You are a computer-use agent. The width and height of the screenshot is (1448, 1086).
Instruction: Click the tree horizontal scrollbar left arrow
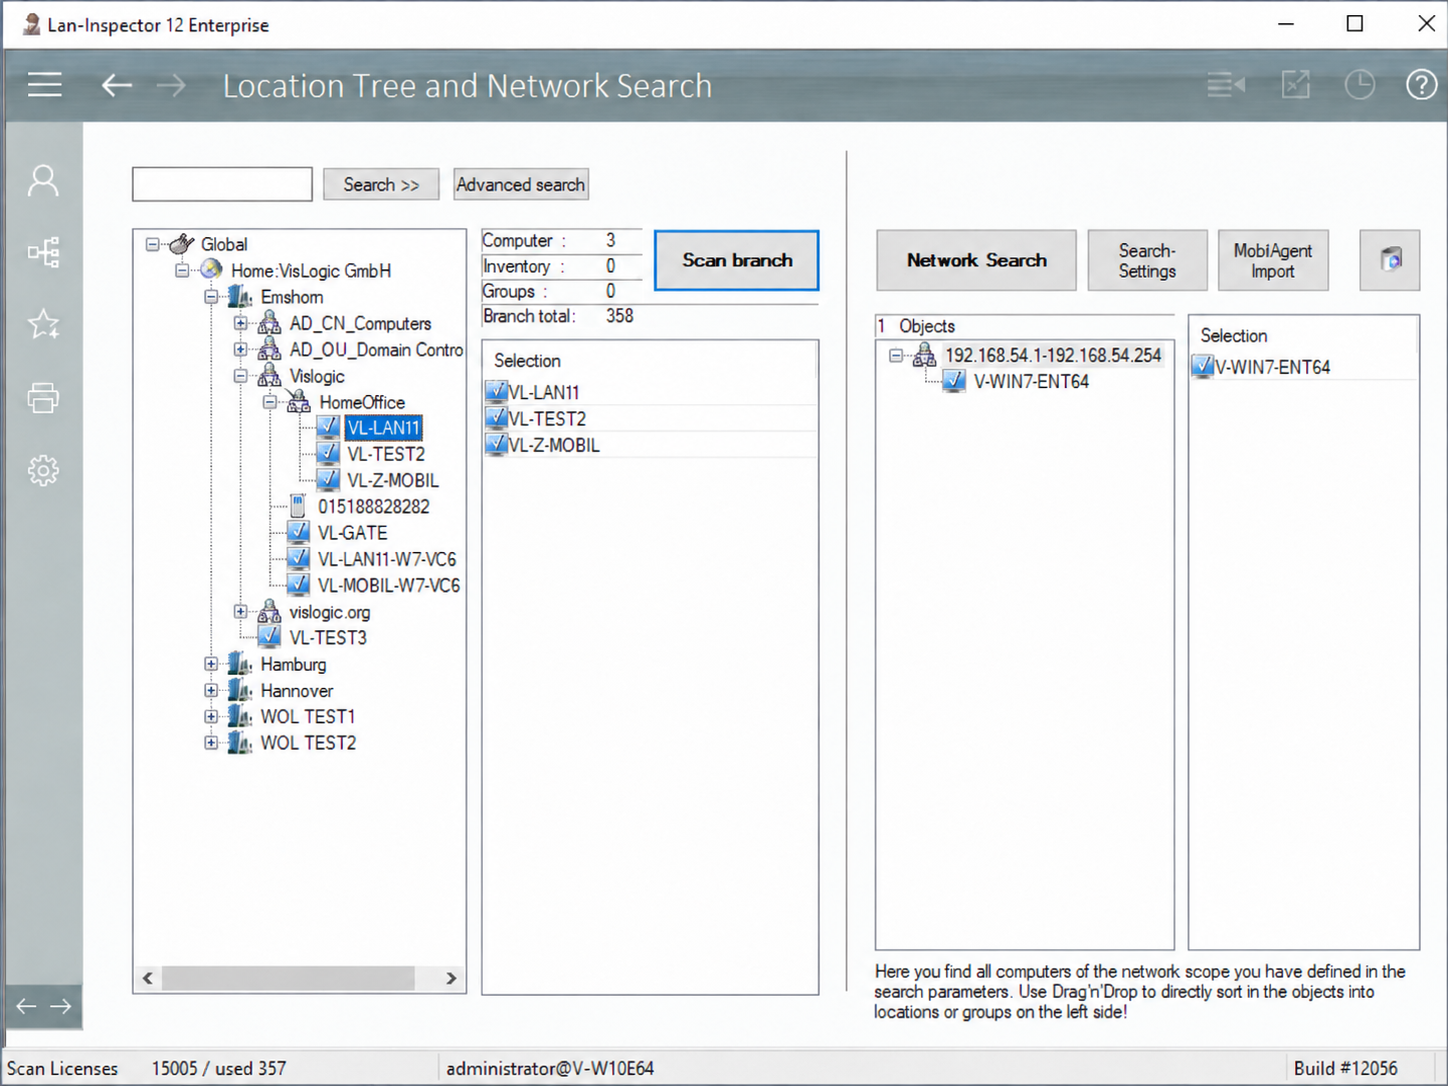pos(148,978)
